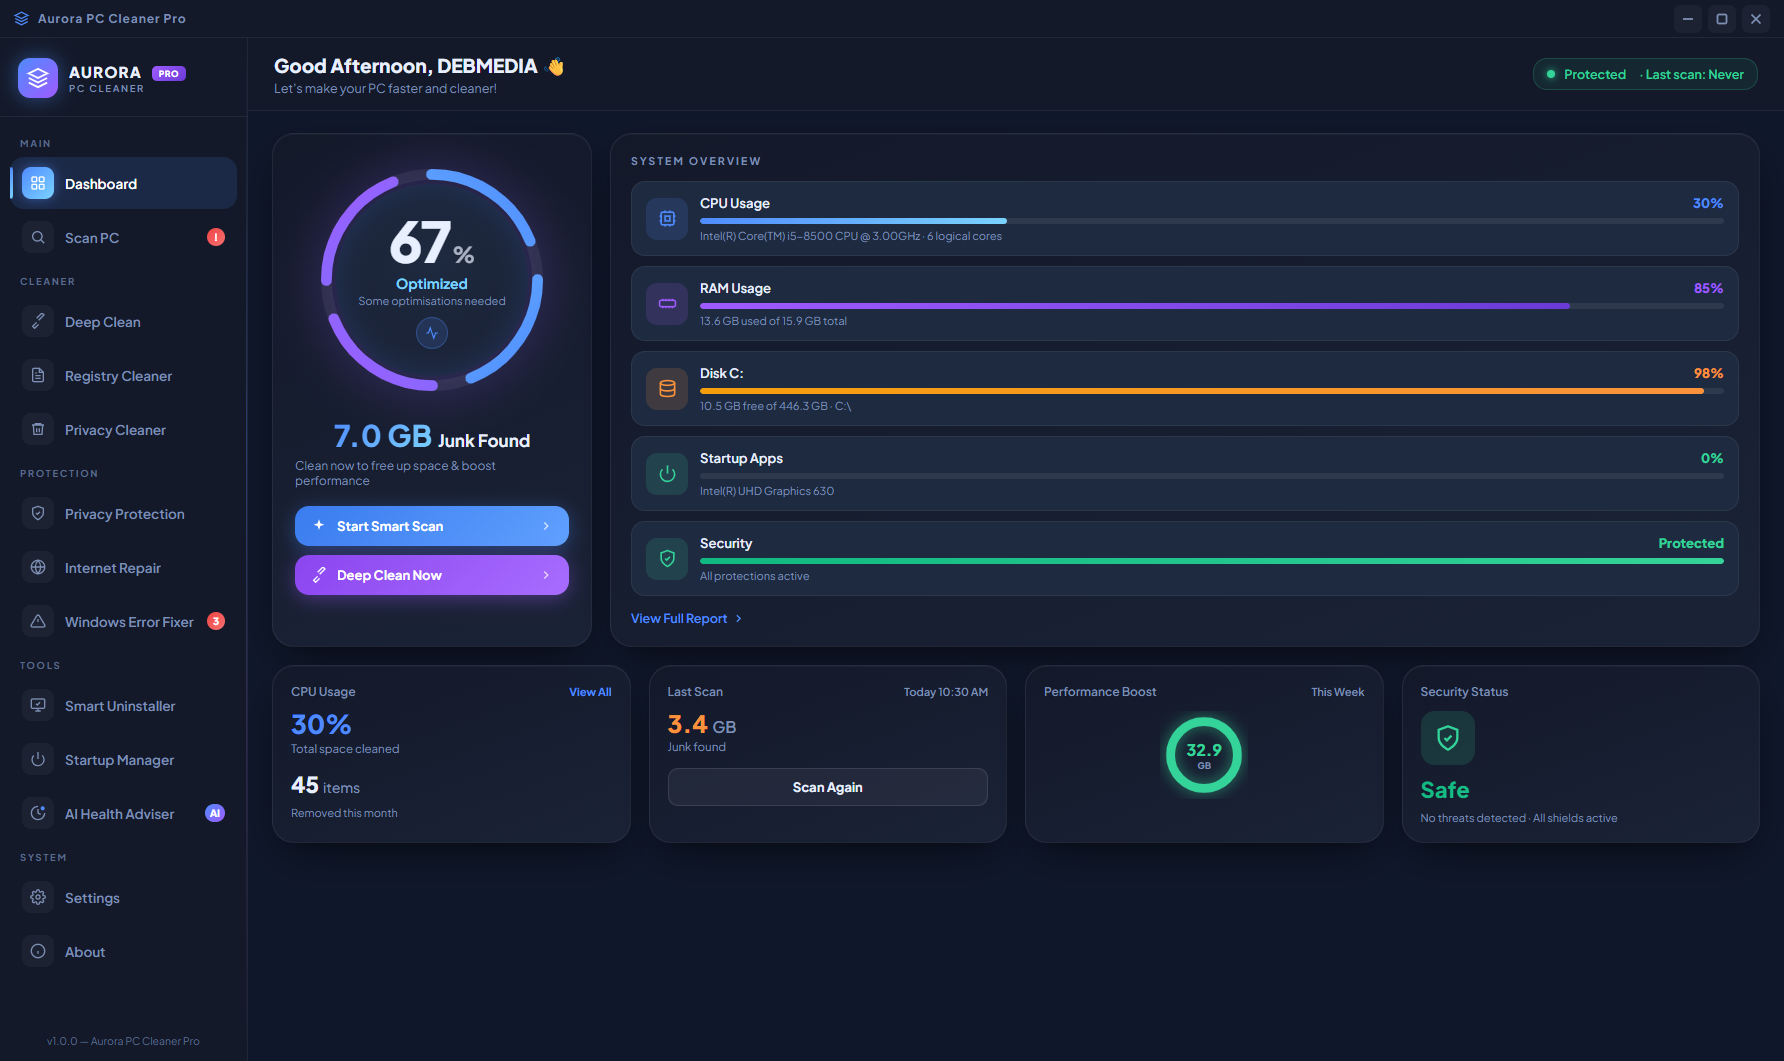Click '7.0 GB' junk found value

click(383, 437)
